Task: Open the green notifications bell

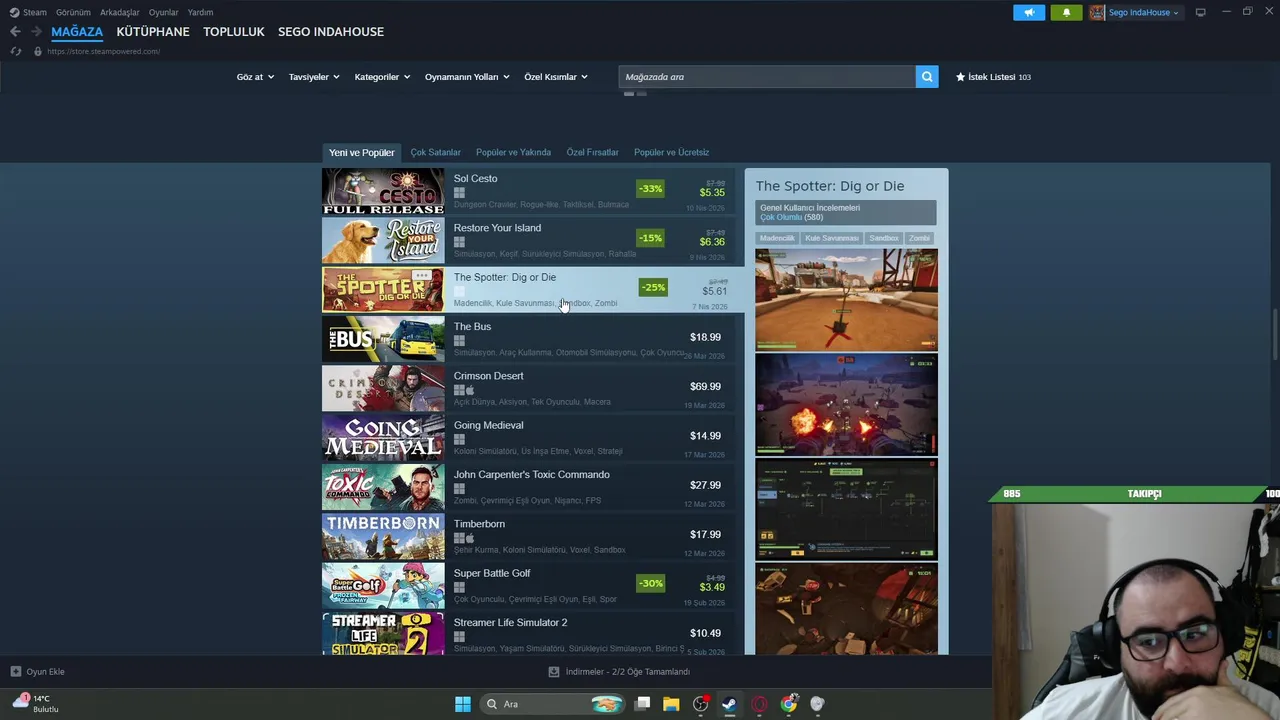Action: [x=1066, y=12]
